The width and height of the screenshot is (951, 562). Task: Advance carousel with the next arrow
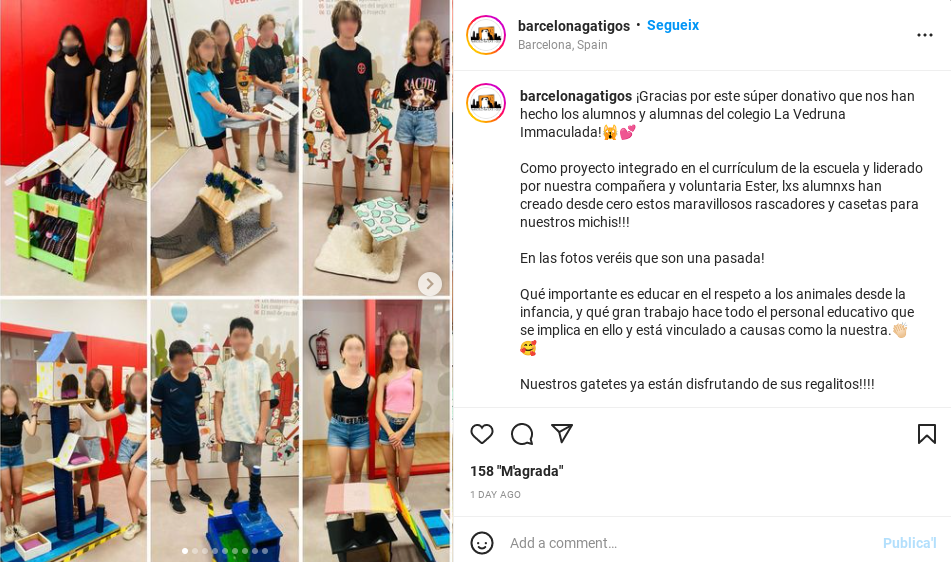point(429,284)
